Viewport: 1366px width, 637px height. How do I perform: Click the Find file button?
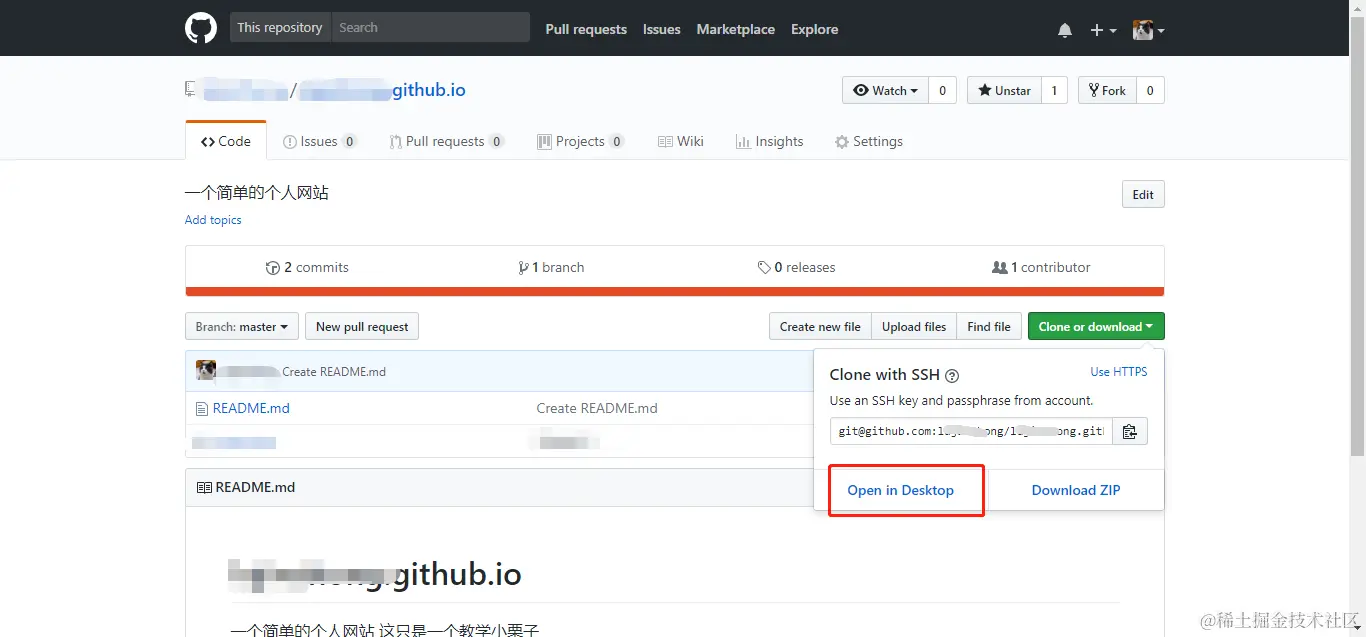coord(989,326)
